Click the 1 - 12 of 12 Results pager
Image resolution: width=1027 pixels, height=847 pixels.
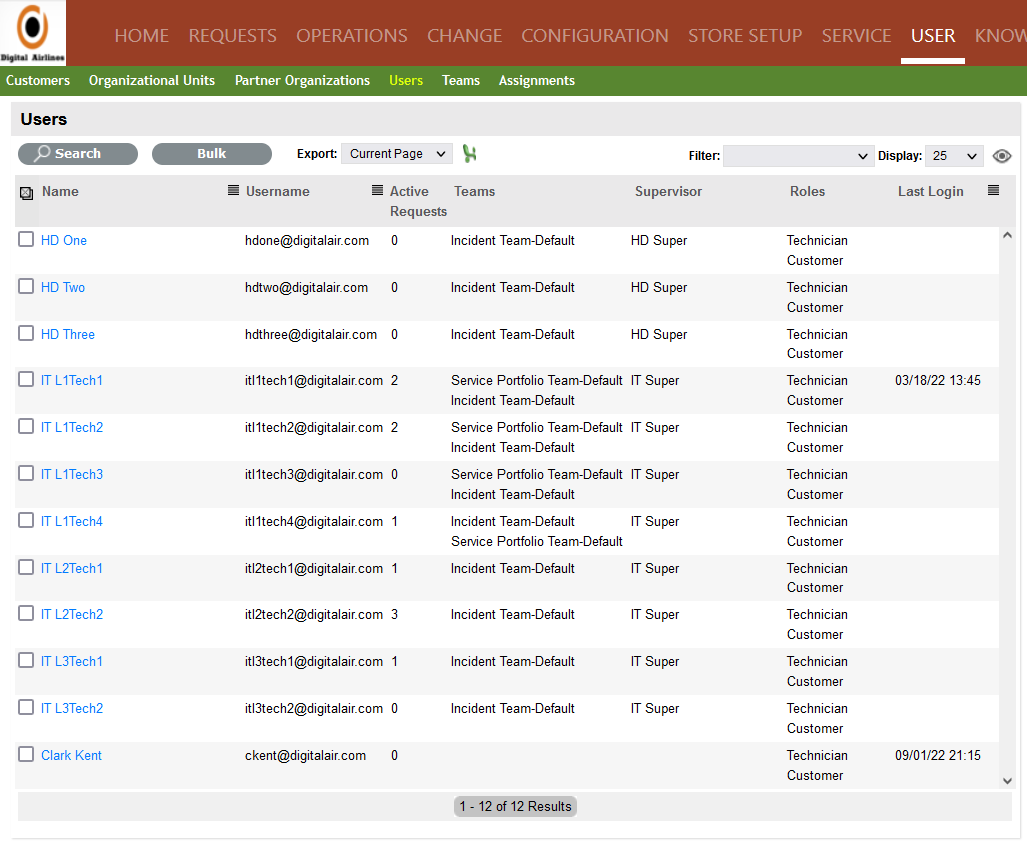click(515, 806)
